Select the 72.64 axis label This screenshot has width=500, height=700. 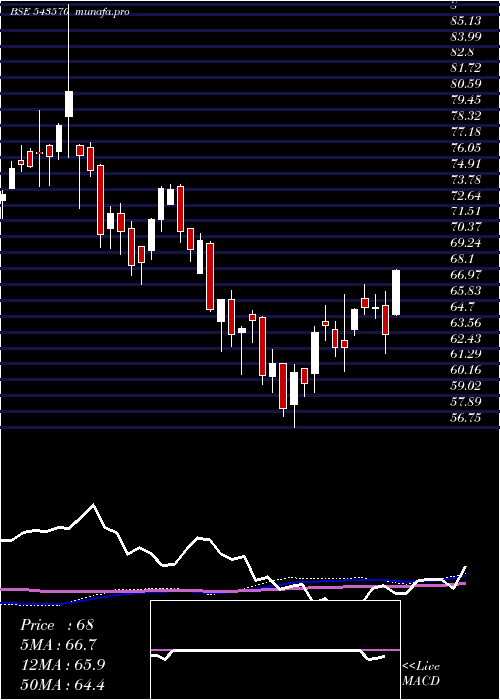pyautogui.click(x=466, y=196)
